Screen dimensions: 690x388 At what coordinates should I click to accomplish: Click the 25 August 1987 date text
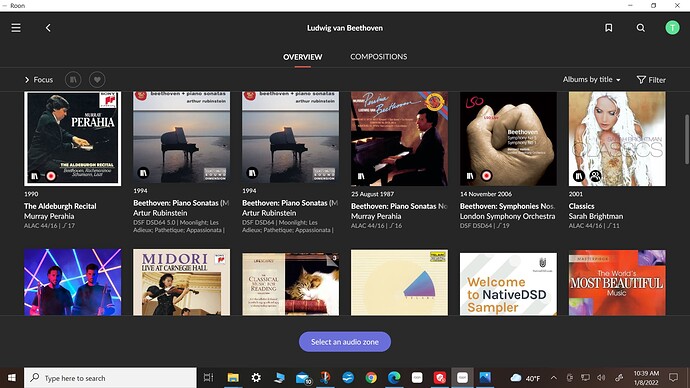pos(372,194)
